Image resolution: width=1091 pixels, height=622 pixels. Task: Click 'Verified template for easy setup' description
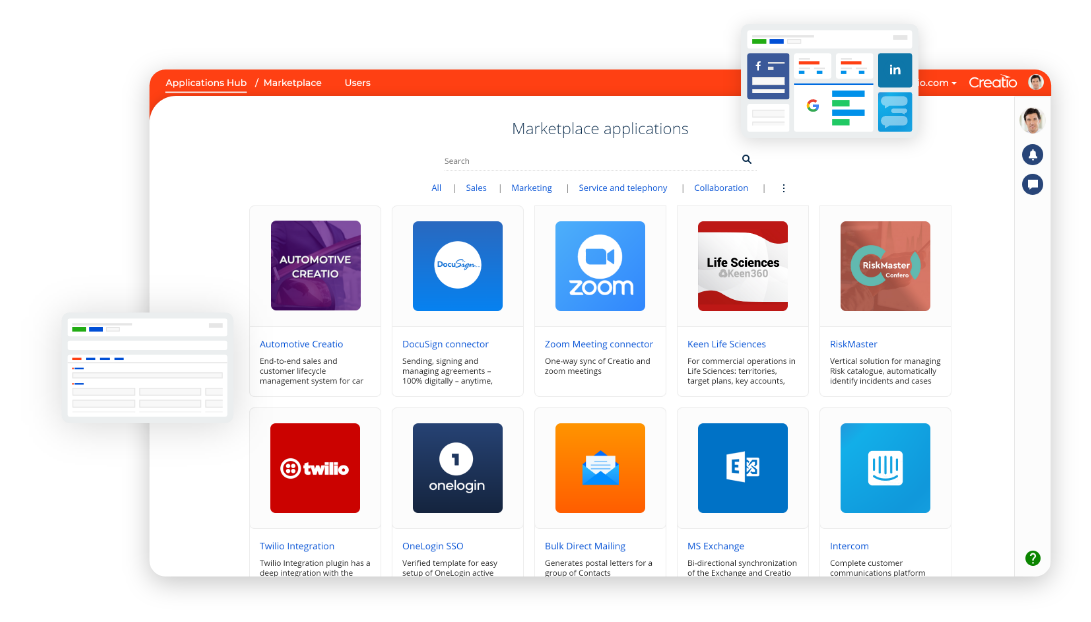coord(449,568)
